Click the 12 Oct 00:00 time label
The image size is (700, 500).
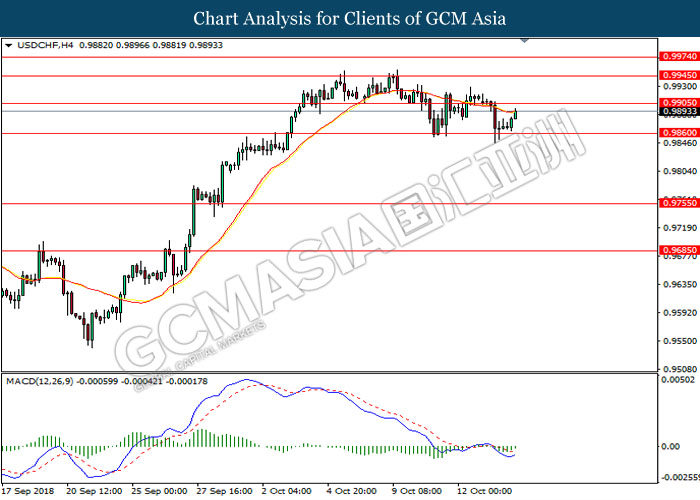(x=485, y=491)
